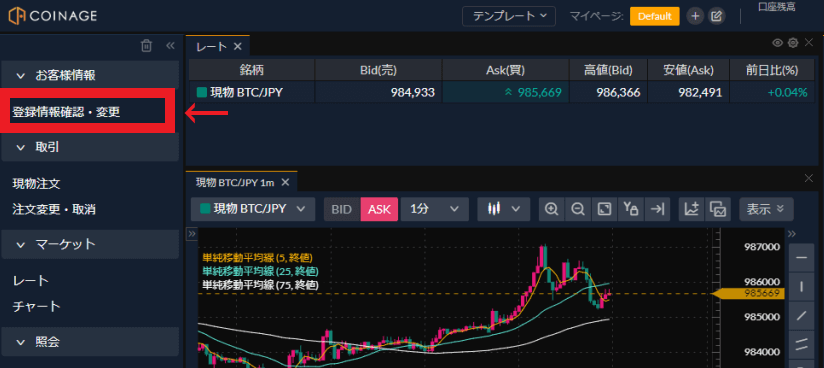Expand the drawing tools panel chevron
Viewport: 824px width, 368px height.
coord(792,234)
